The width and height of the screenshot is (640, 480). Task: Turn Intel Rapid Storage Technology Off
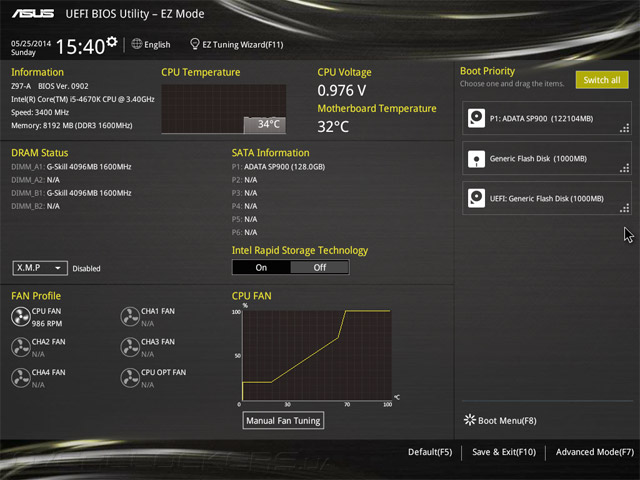click(x=320, y=267)
